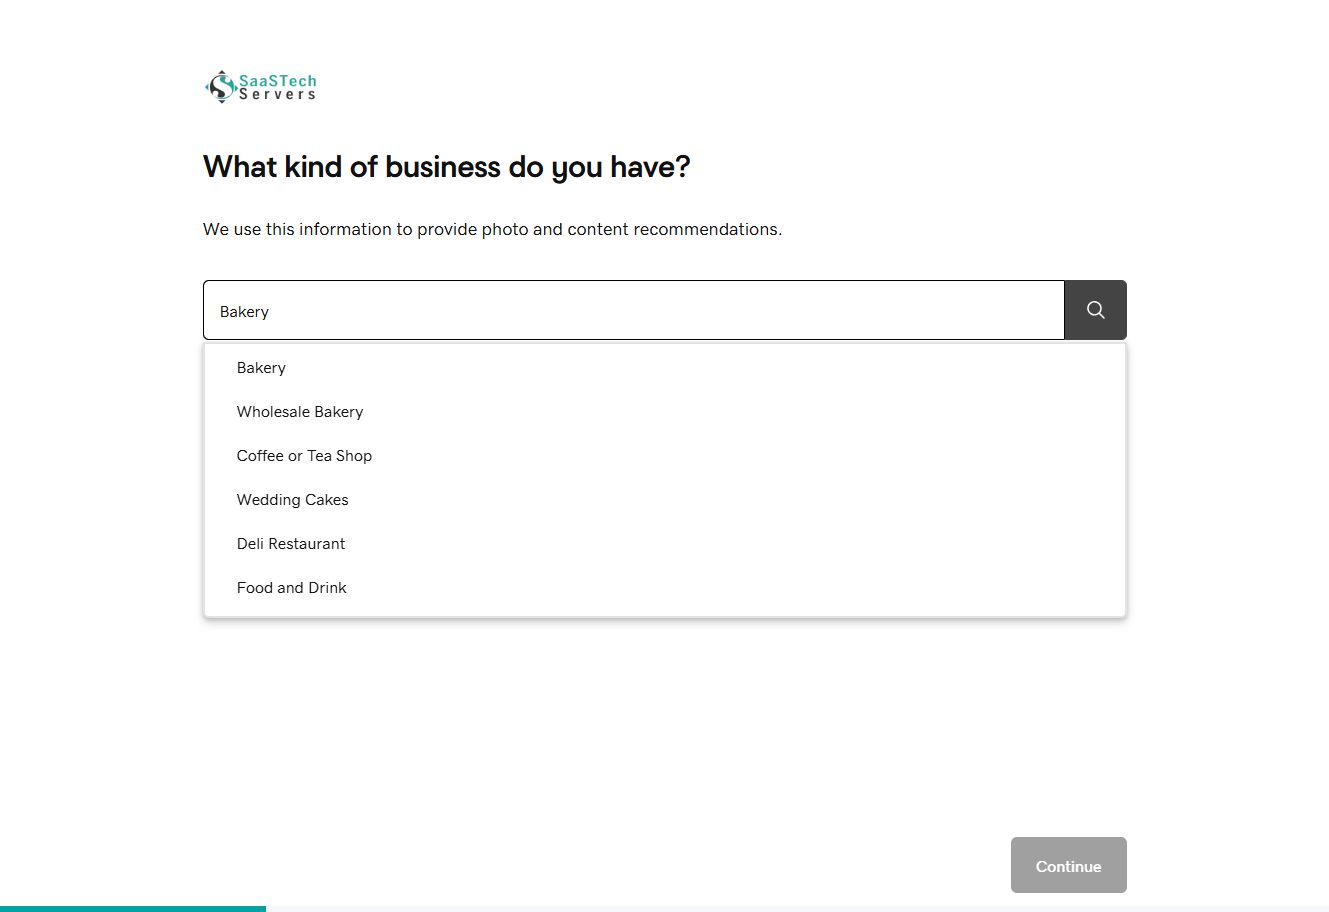Click the photo and content recommendations description
Image resolution: width=1329 pixels, height=912 pixels.
click(x=492, y=229)
